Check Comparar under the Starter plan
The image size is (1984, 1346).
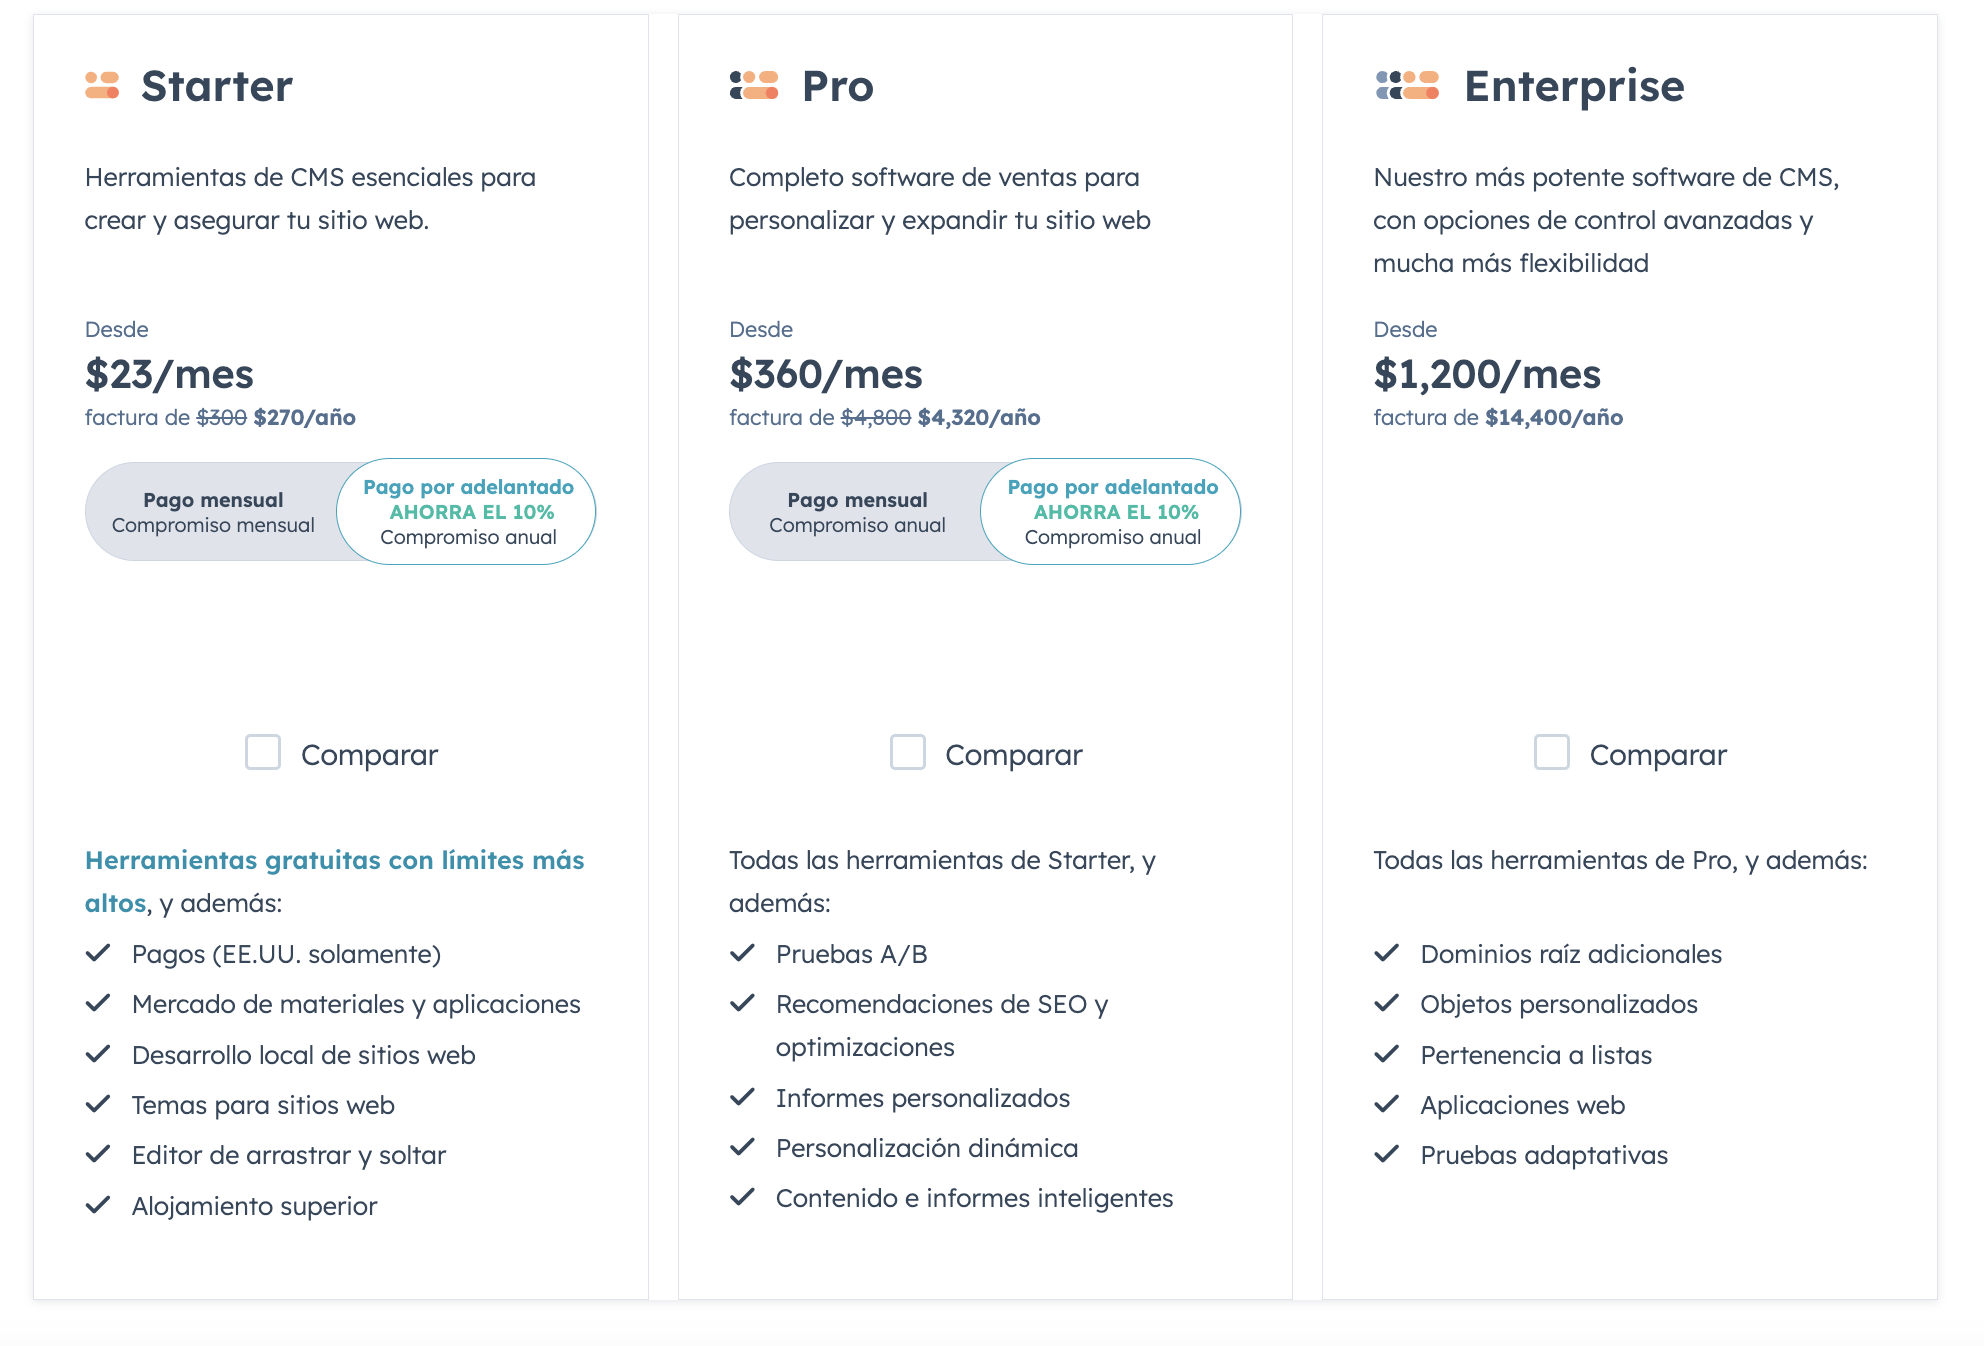[263, 752]
